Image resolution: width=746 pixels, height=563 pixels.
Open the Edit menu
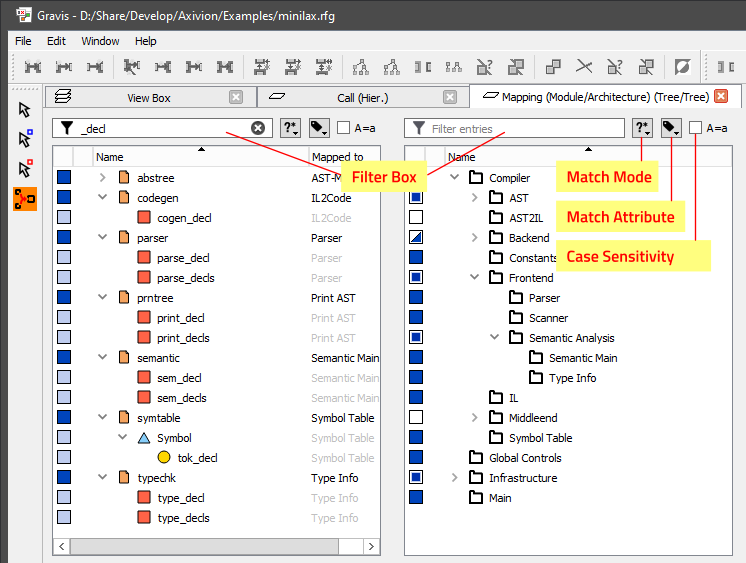point(56,41)
